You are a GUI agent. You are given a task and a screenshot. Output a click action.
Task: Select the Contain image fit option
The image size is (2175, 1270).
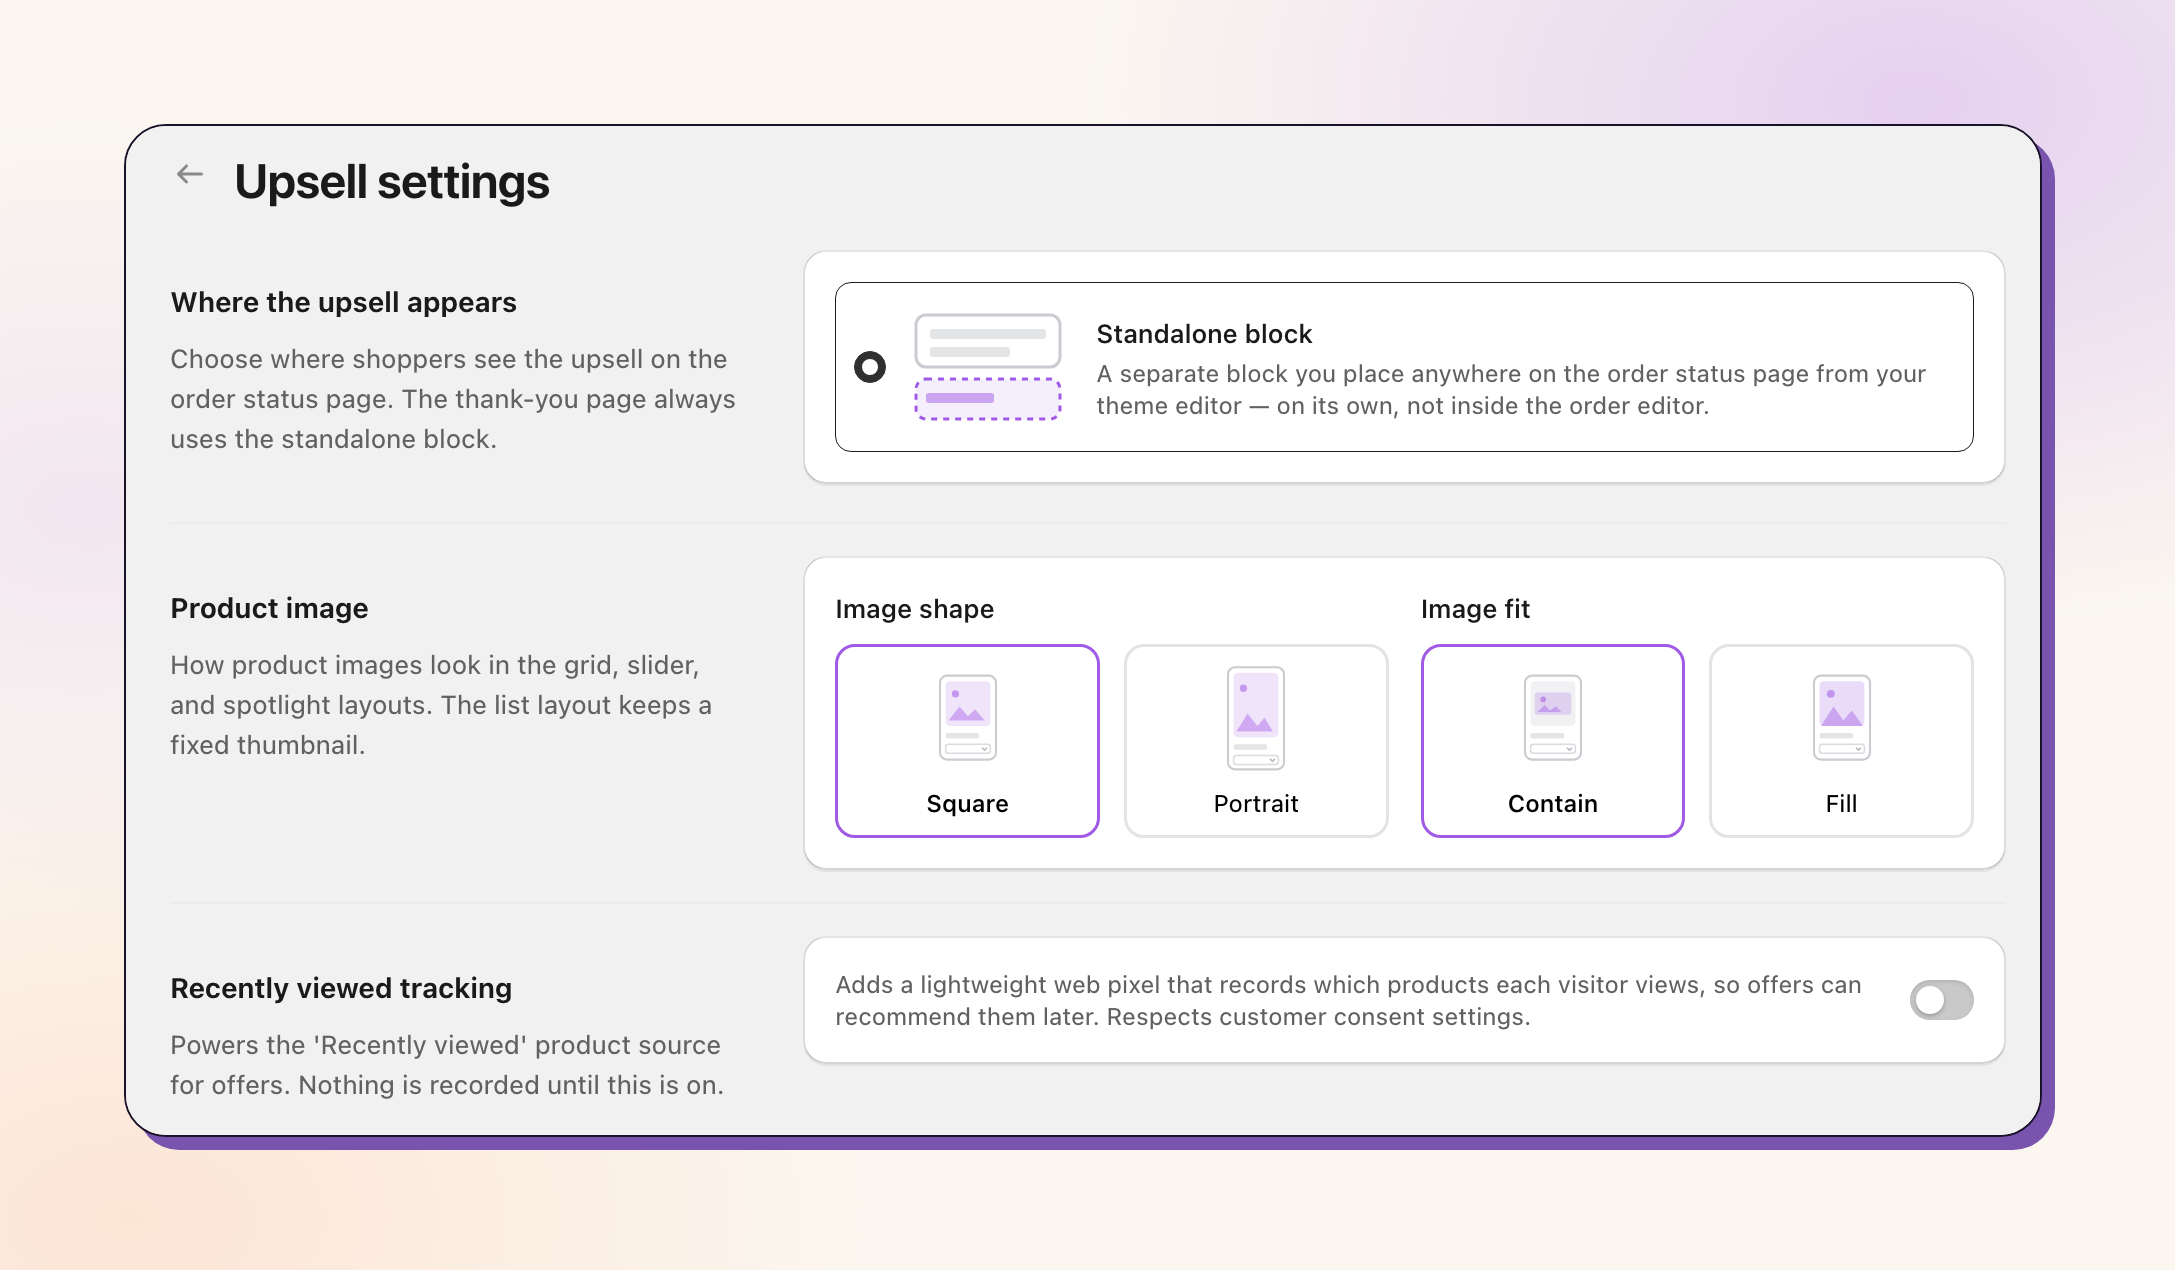coord(1552,741)
